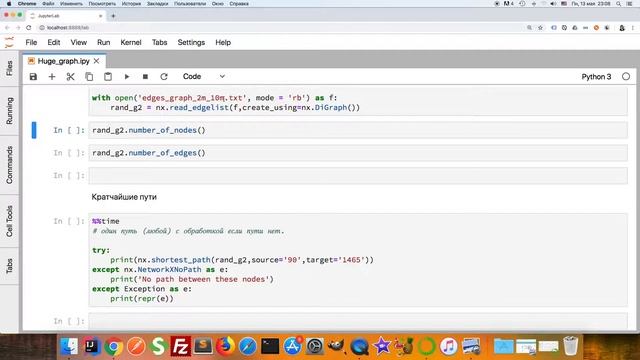This screenshot has width=640, height=360.
Task: Run the selected cell
Action: [x=127, y=77]
